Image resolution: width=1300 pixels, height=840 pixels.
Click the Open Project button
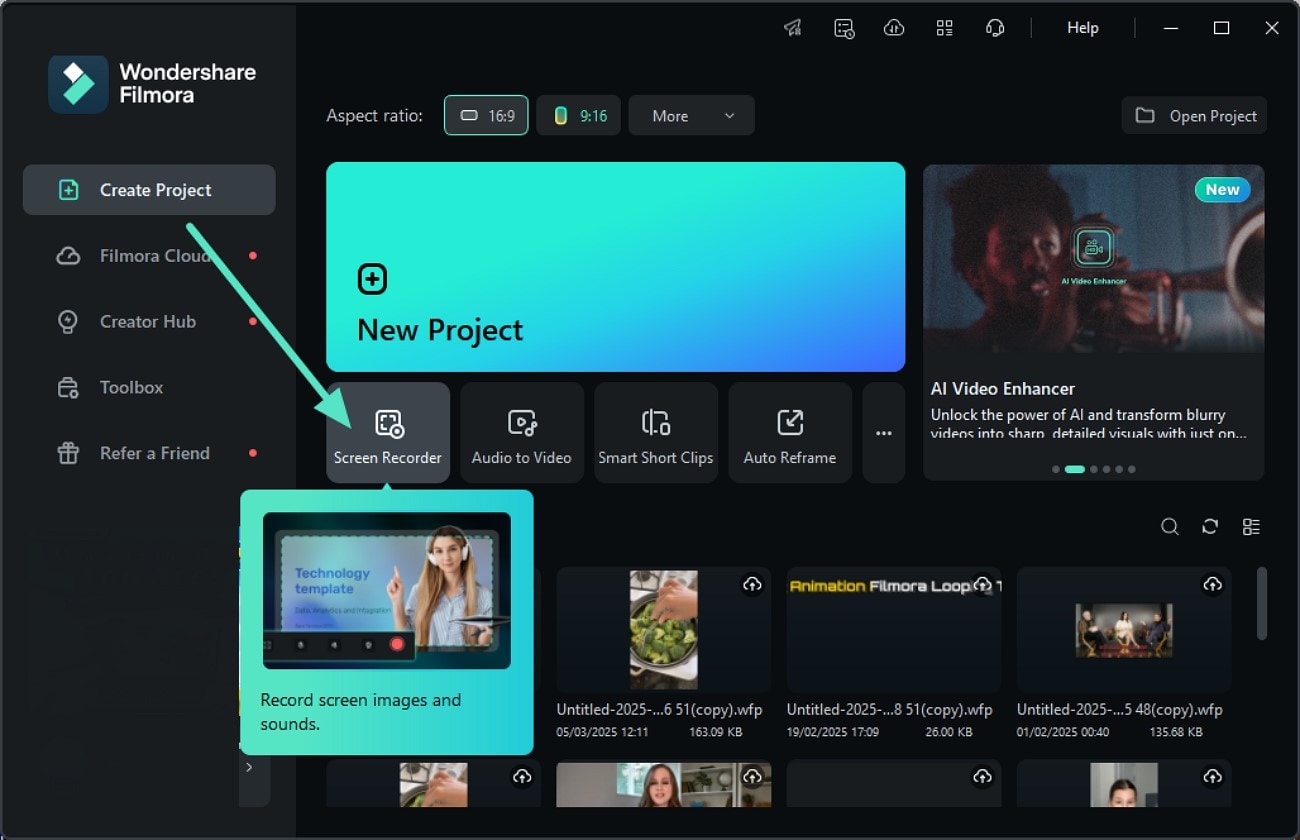click(1194, 116)
